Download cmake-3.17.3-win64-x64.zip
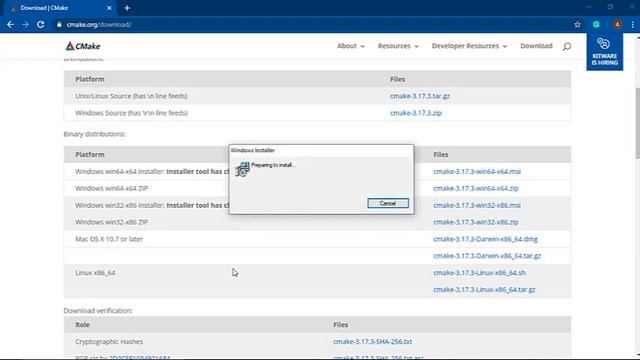 coord(476,188)
